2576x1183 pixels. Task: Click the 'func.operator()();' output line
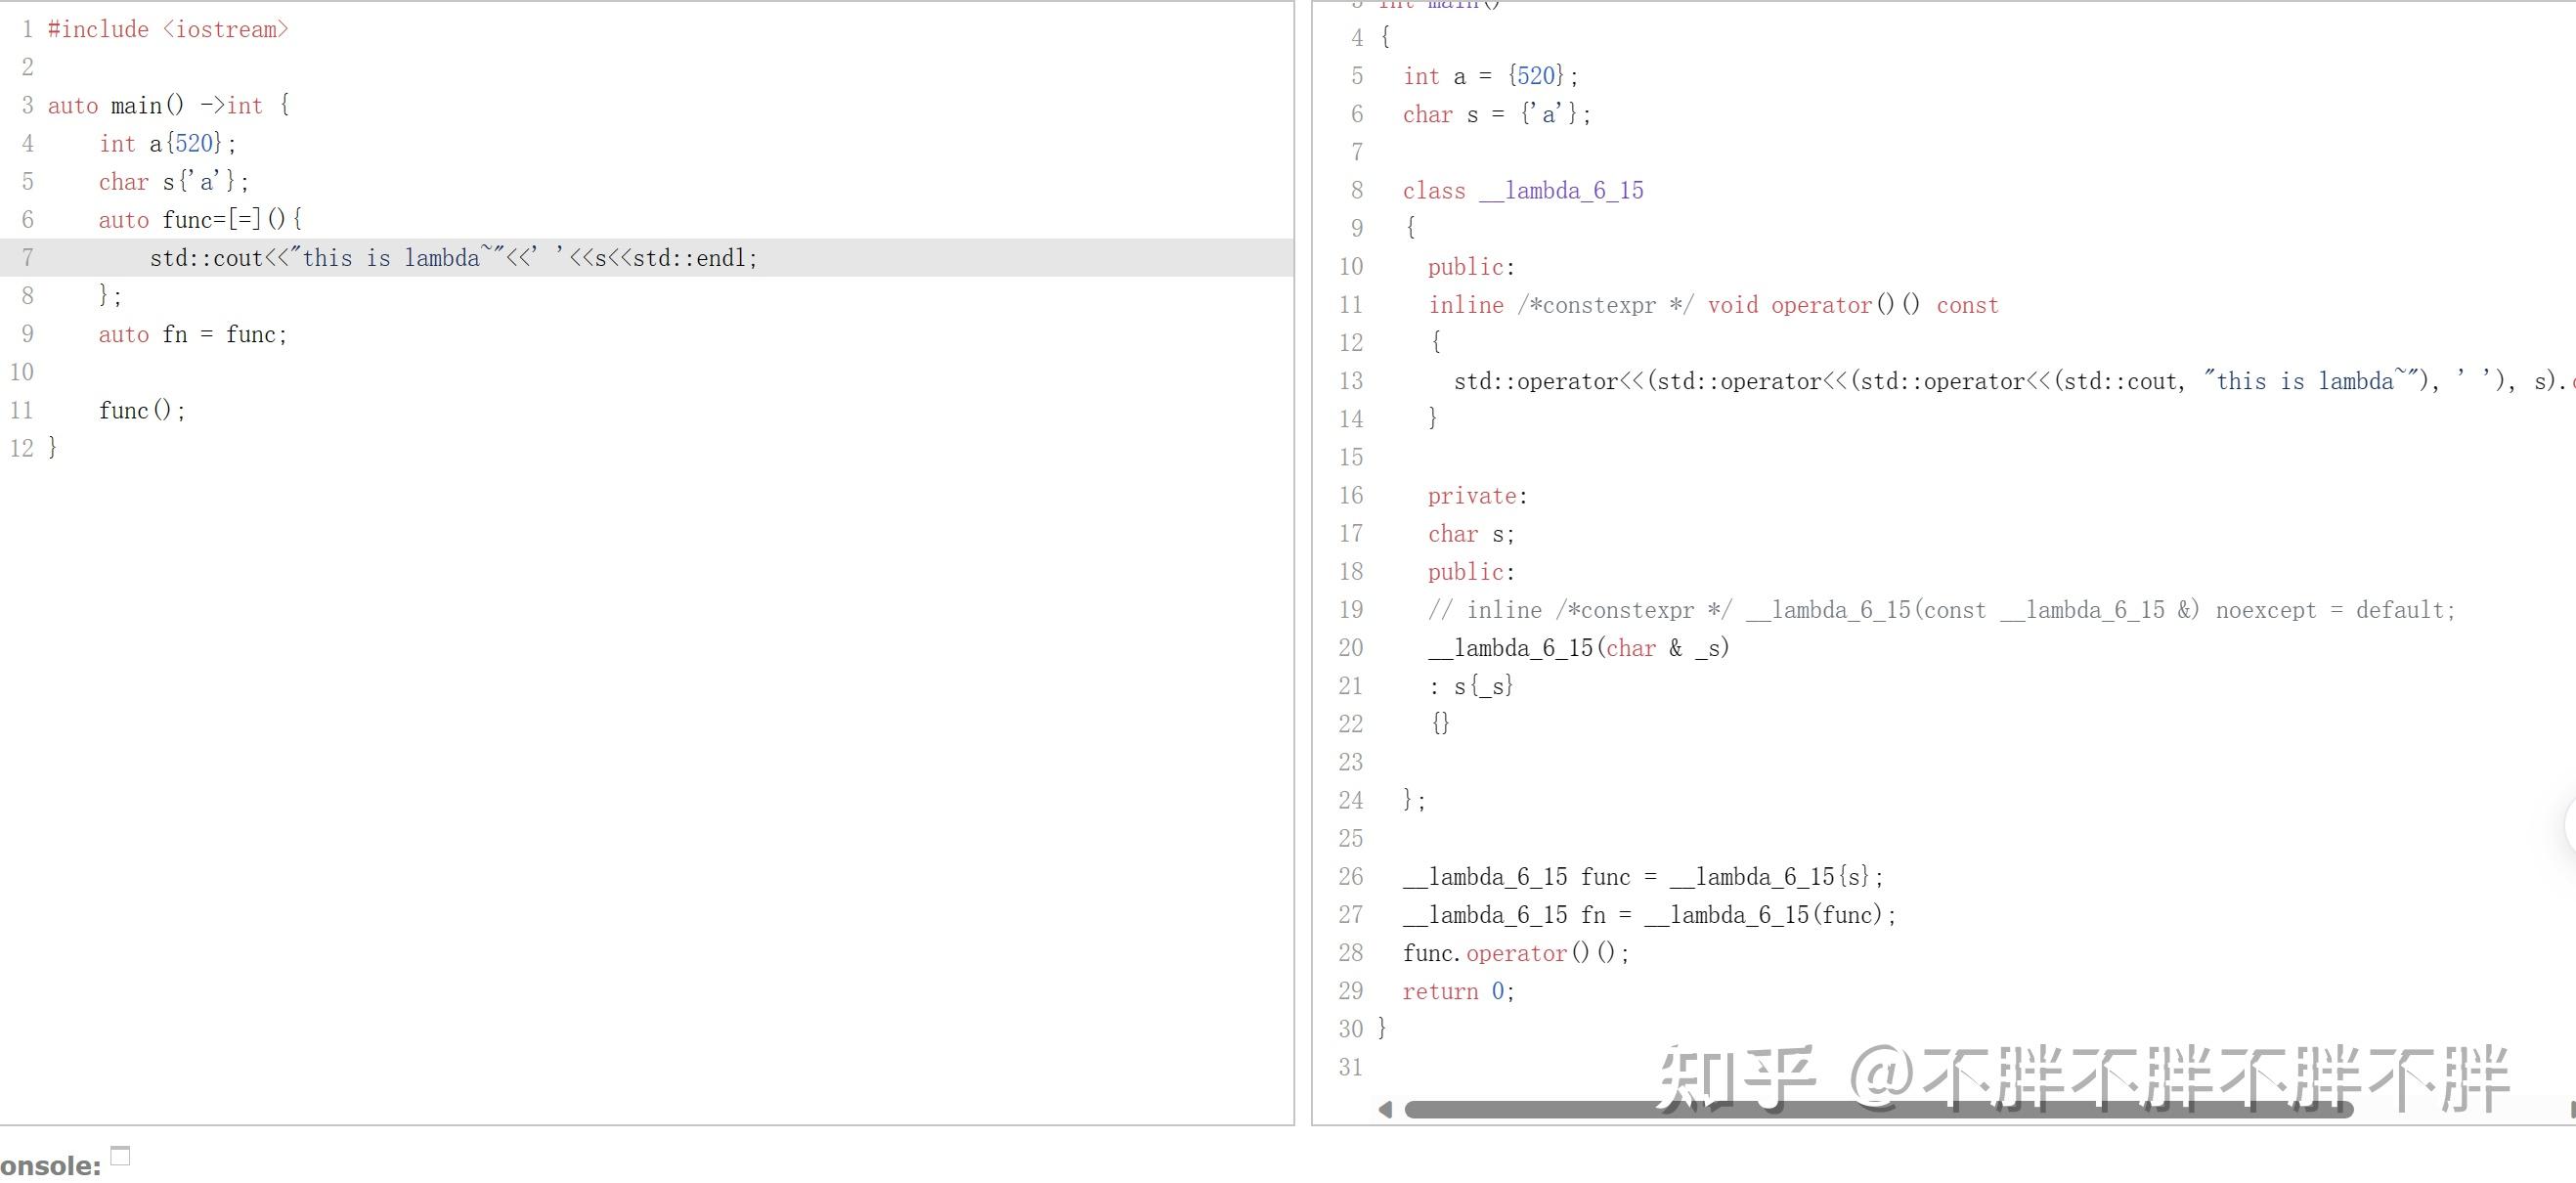[x=1515, y=953]
